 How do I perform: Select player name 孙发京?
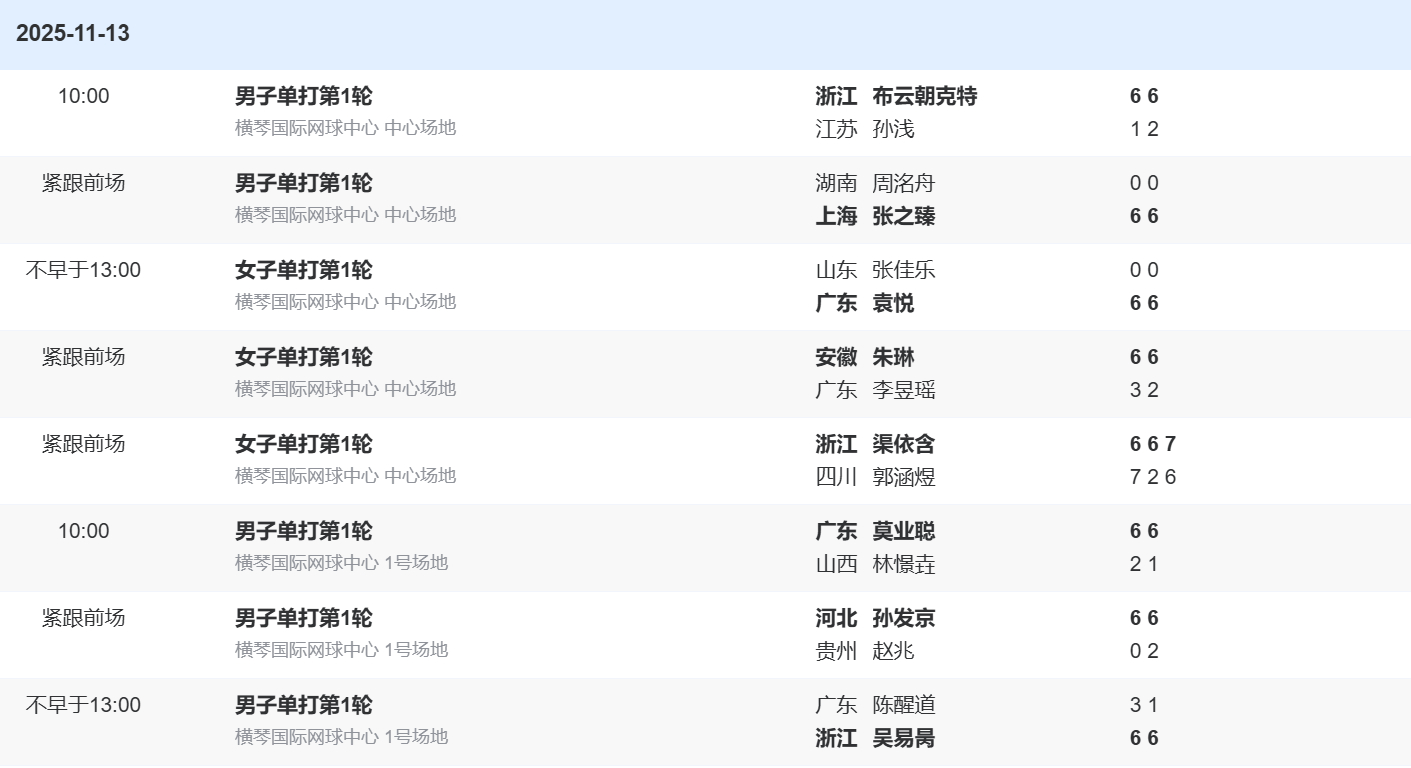(x=904, y=618)
